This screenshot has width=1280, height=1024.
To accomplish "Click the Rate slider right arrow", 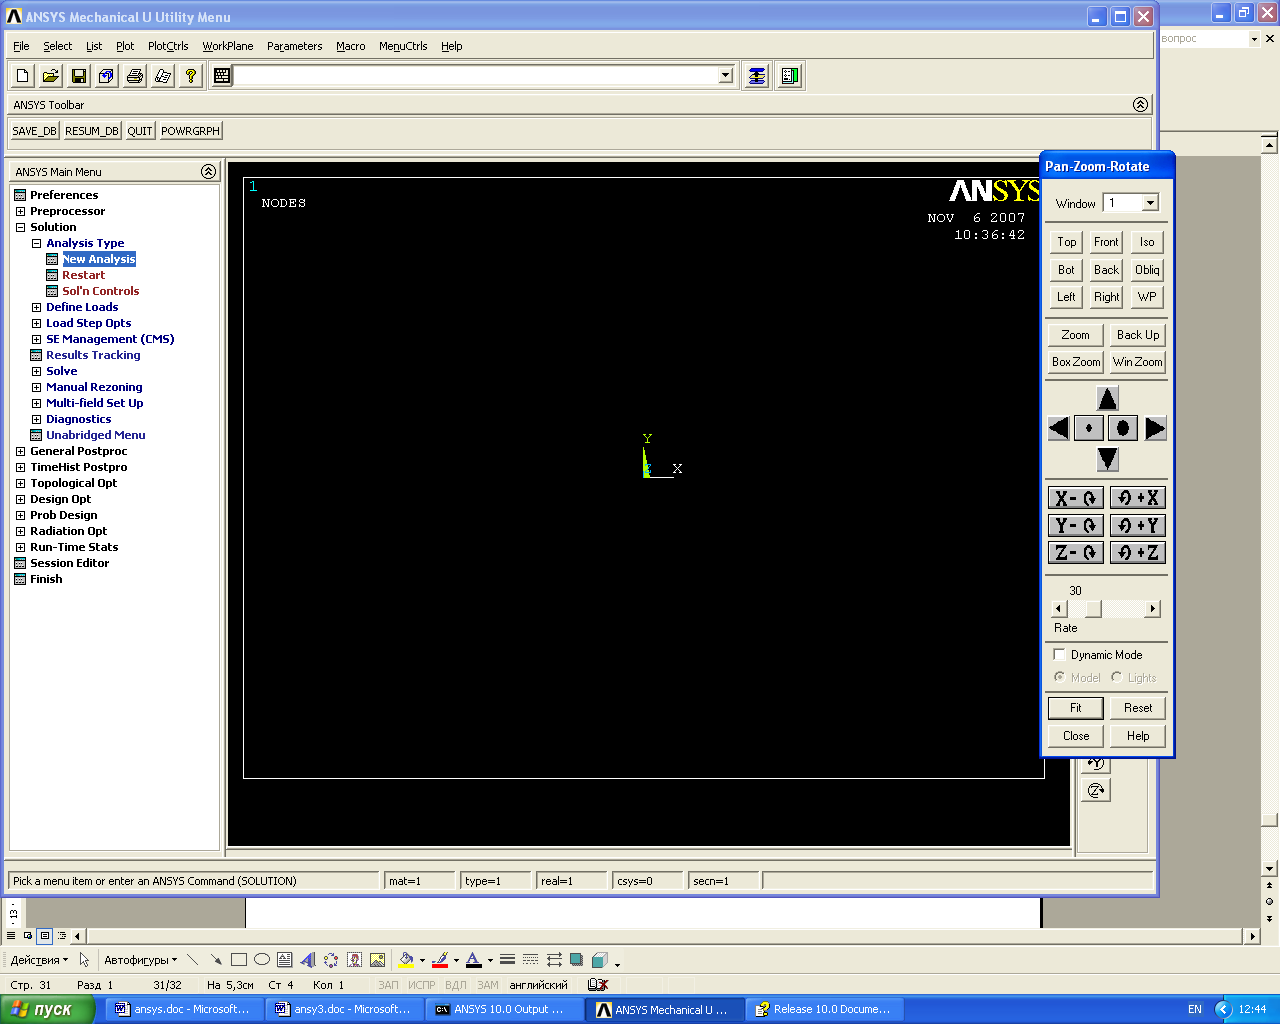I will point(1152,609).
